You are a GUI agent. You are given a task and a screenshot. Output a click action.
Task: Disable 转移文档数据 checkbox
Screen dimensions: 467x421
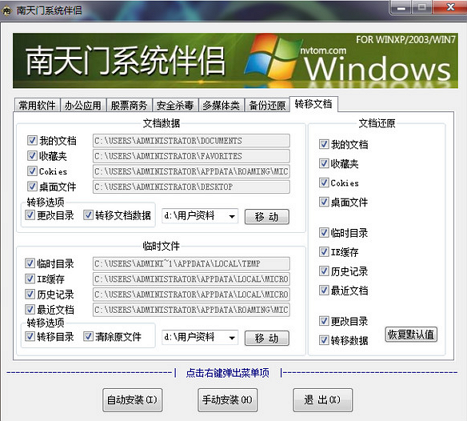tap(88, 215)
